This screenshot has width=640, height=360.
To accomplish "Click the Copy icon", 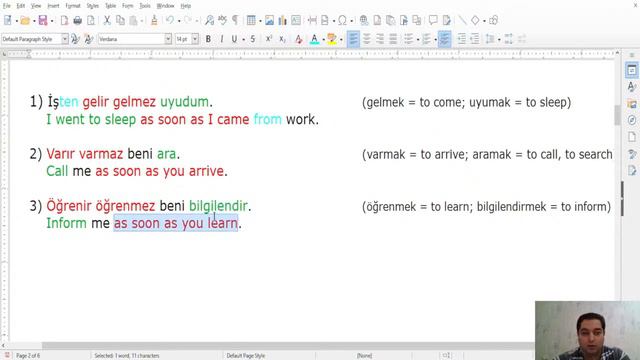I will pyautogui.click(x=120, y=20).
